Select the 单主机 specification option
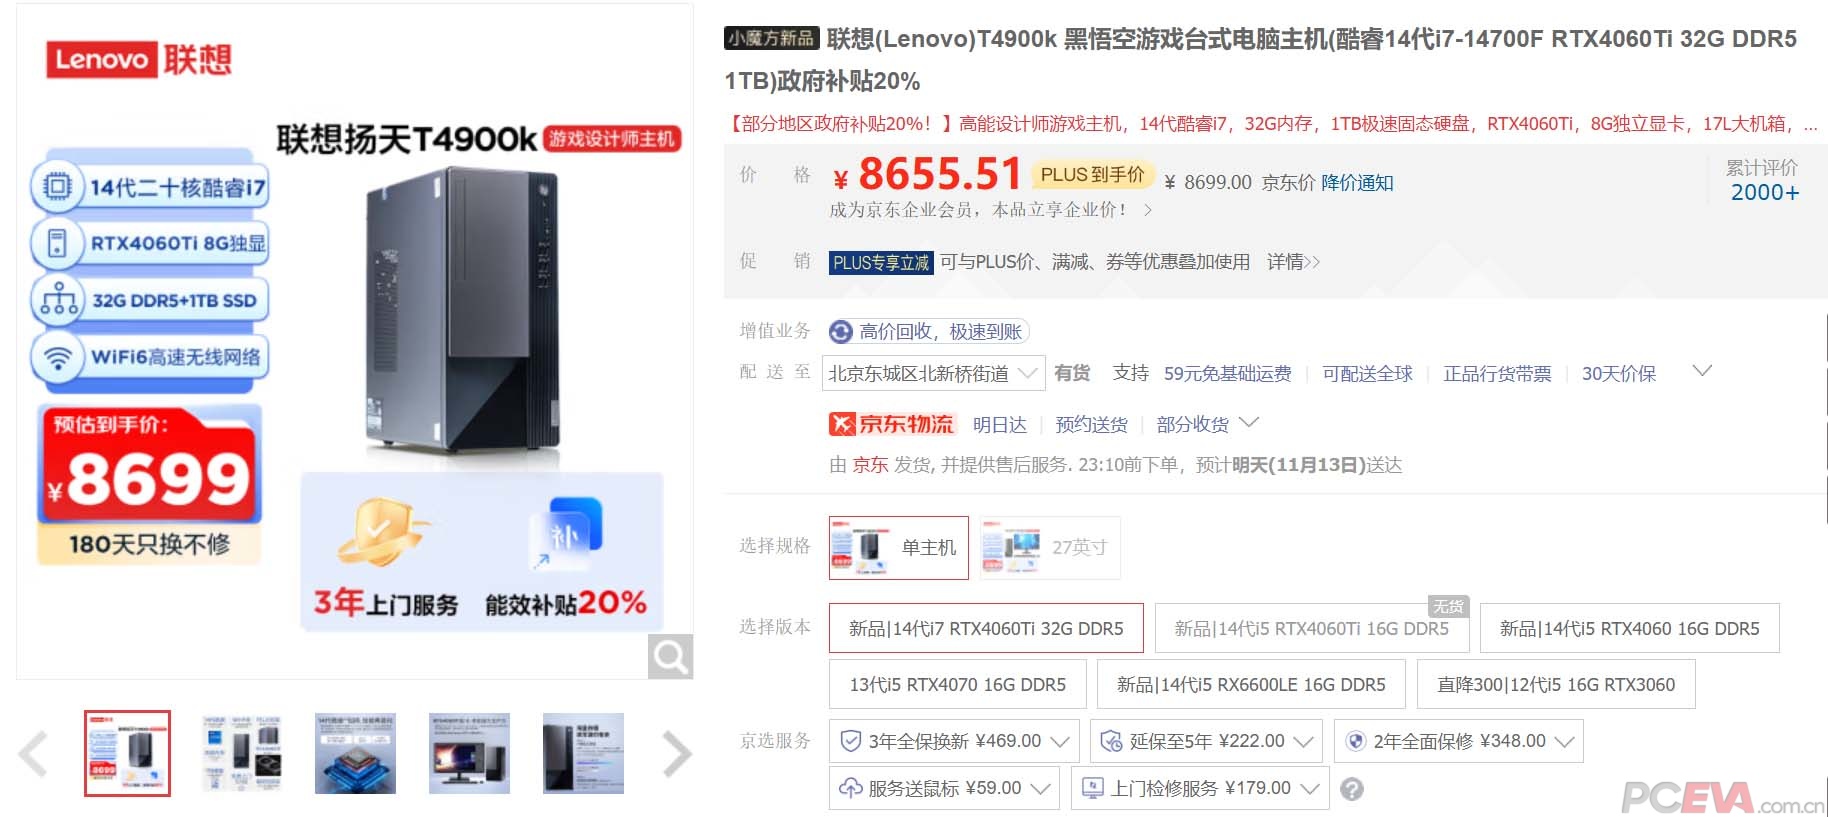Screen dimensions: 1828x817 pyautogui.click(x=899, y=547)
